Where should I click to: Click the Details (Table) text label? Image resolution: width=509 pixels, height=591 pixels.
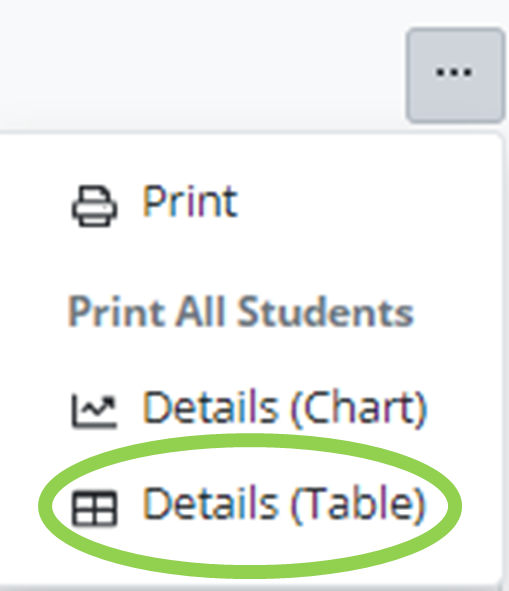click(x=284, y=505)
